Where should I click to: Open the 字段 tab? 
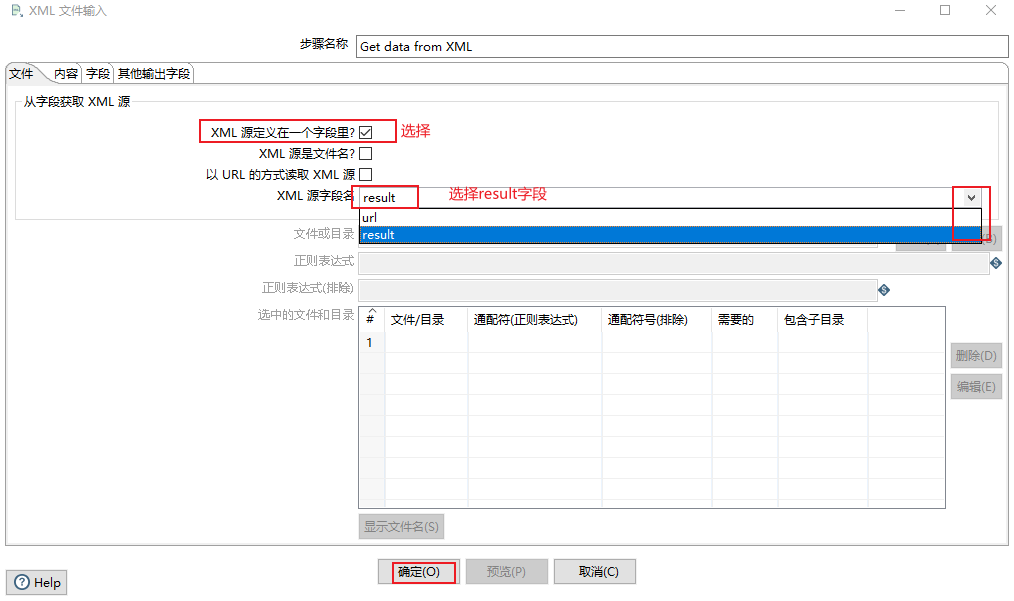click(96, 73)
